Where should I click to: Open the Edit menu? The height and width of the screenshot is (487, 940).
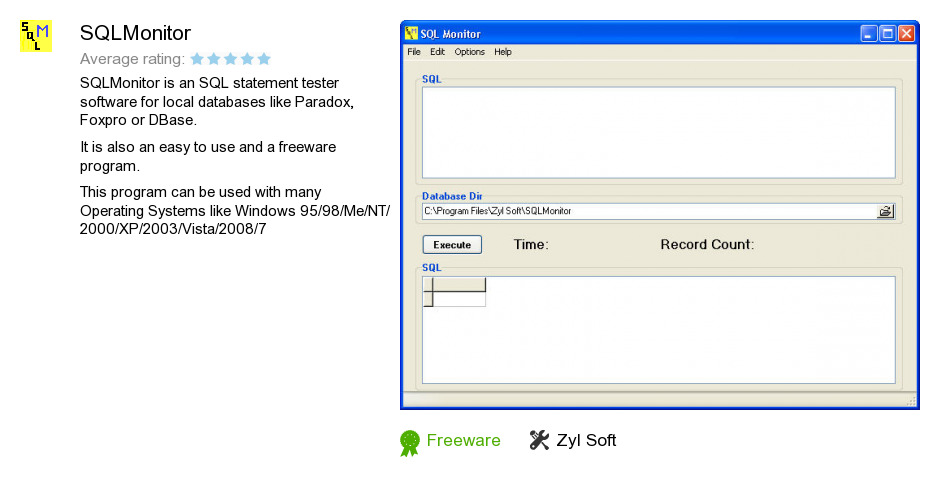click(x=437, y=52)
